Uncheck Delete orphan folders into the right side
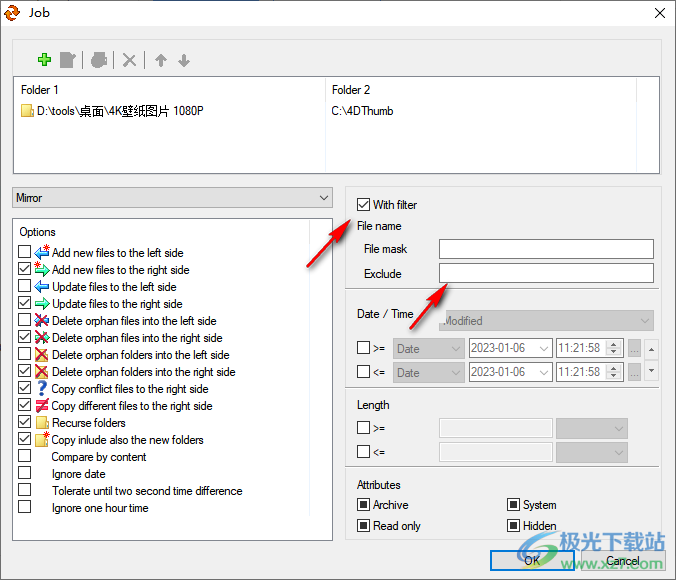Viewport: 676px width, 580px height. [x=25, y=371]
